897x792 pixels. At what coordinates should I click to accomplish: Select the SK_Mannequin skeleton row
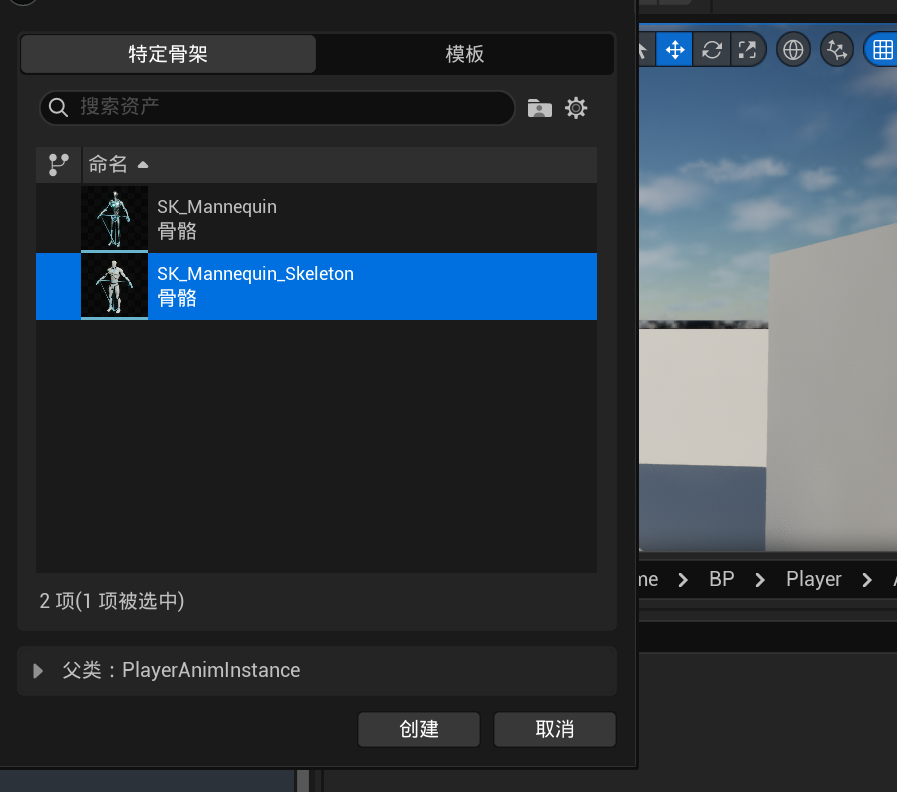pyautogui.click(x=316, y=219)
